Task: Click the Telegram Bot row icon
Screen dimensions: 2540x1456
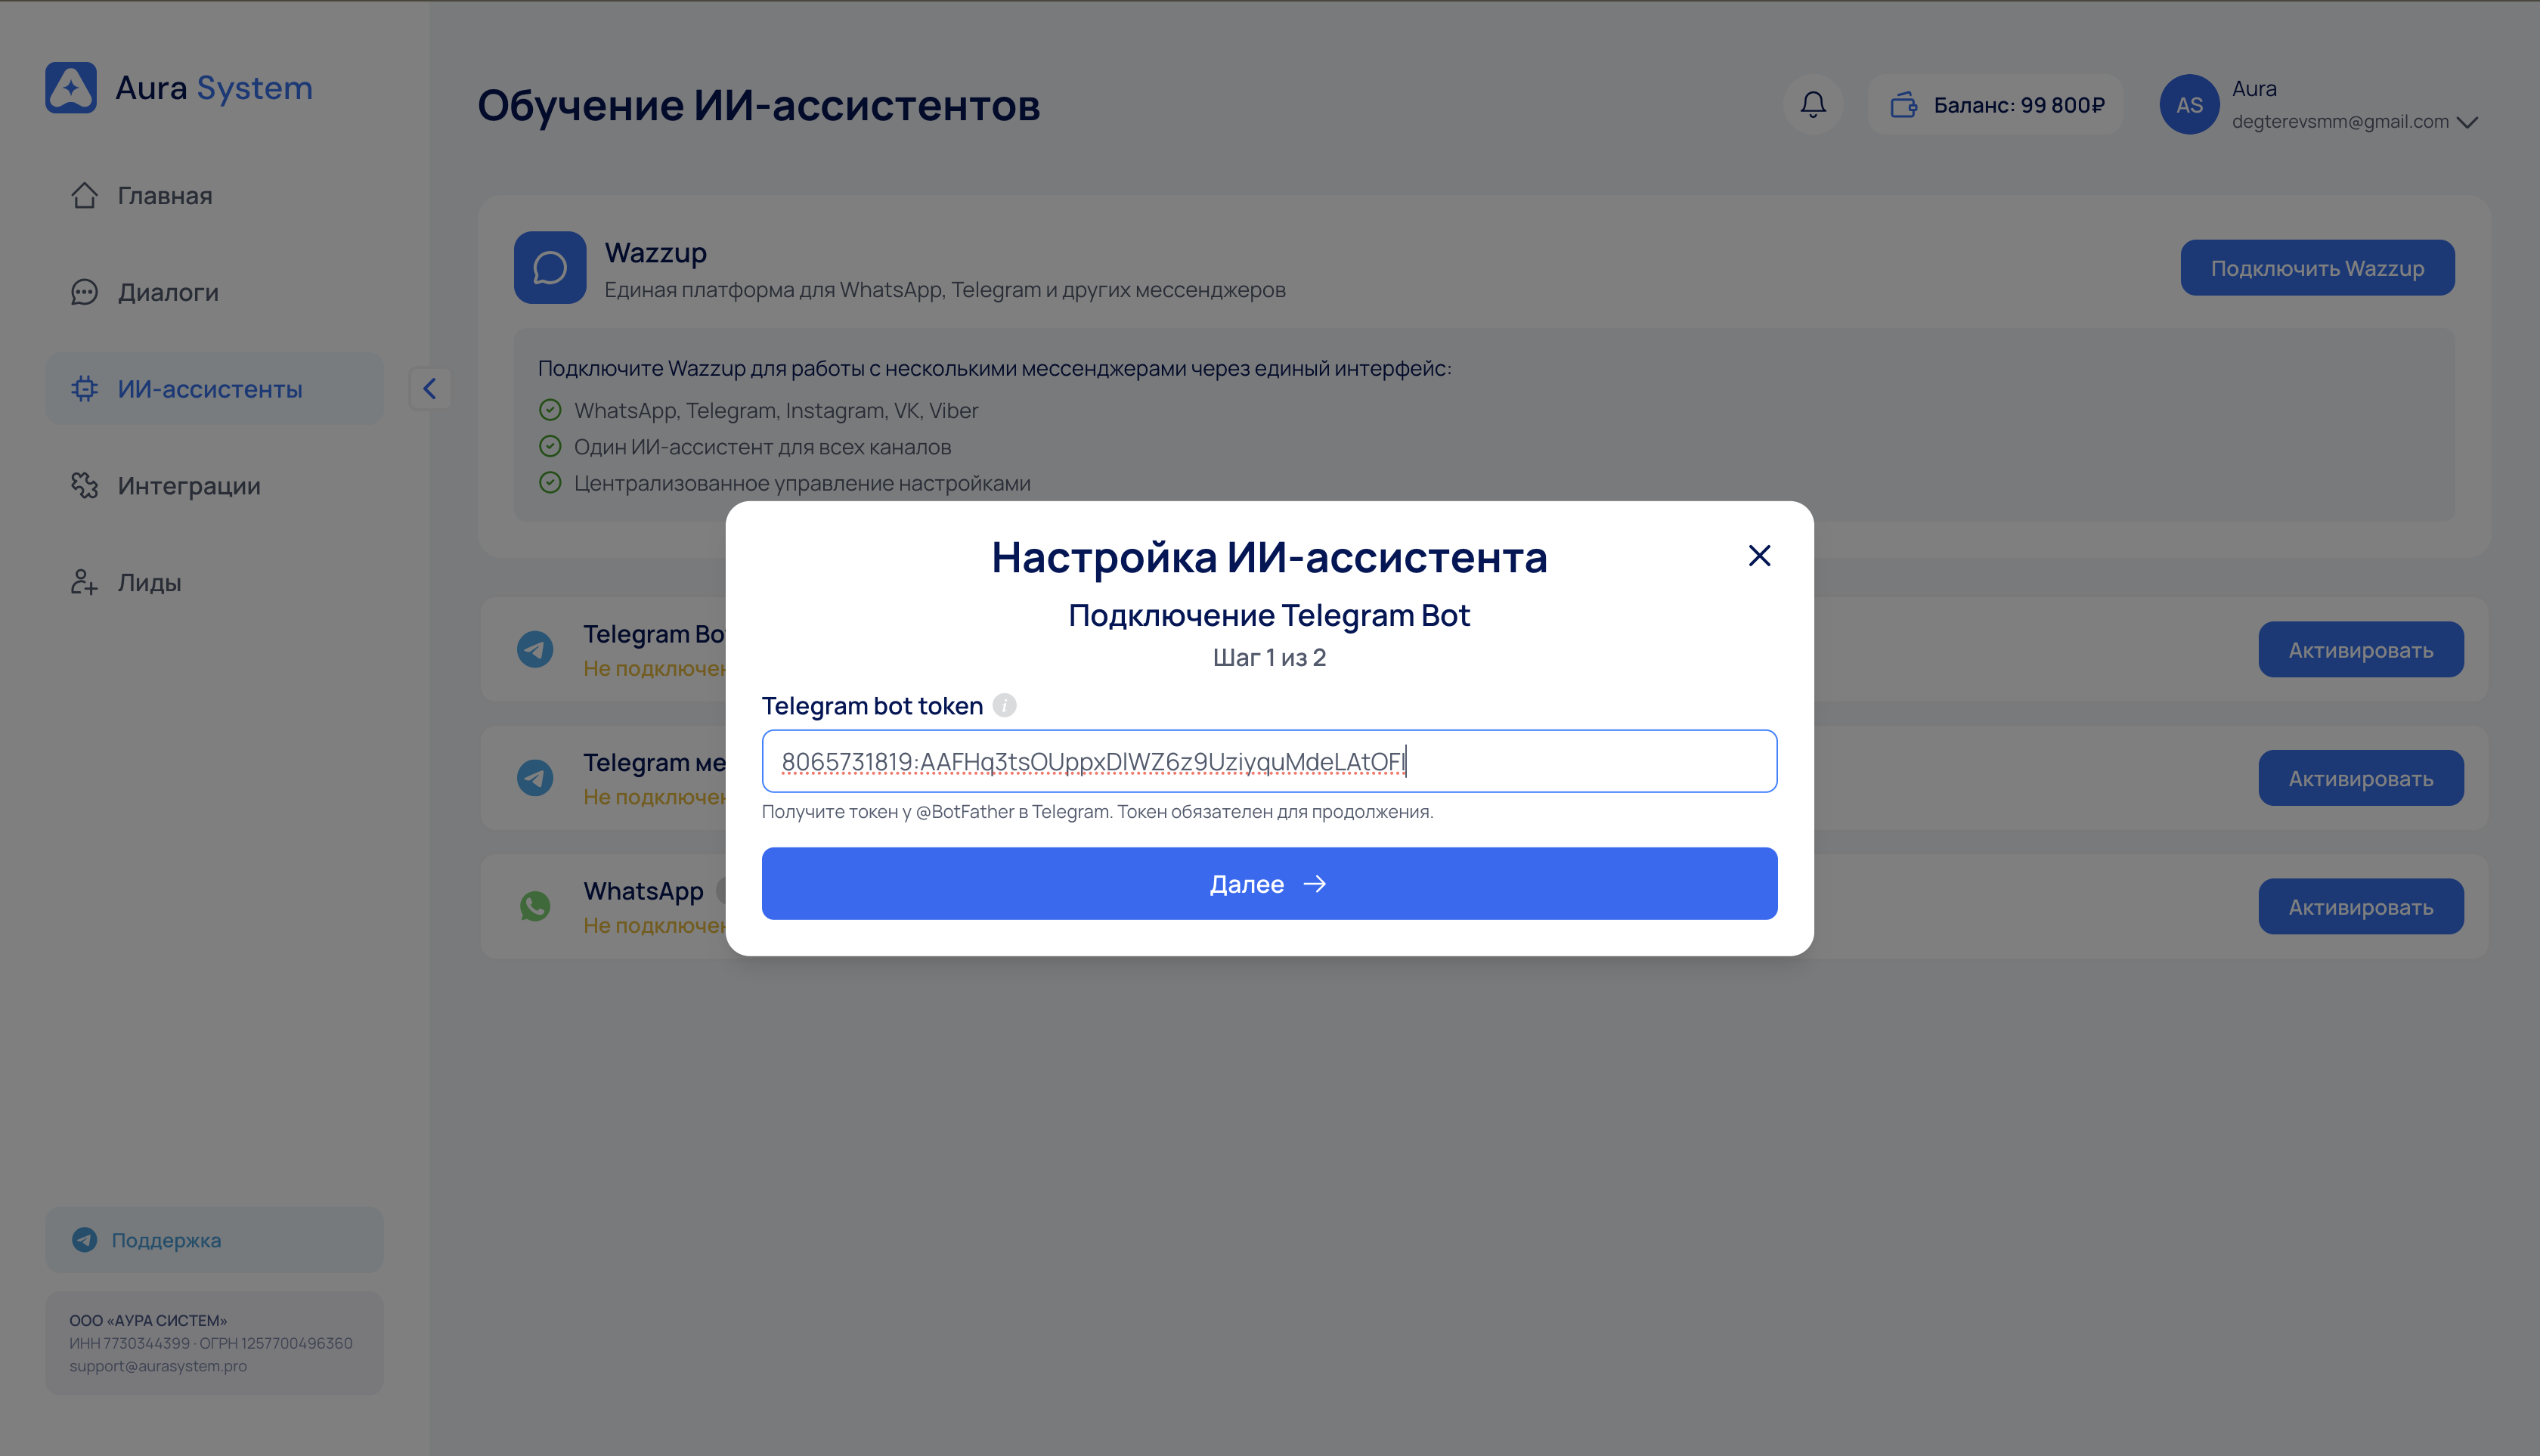Action: 535,649
